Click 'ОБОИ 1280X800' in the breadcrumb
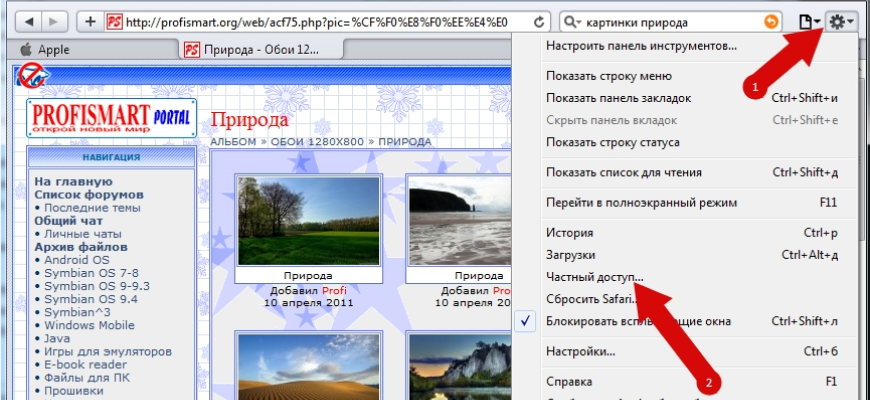This screenshot has height=400, width=870. point(317,142)
